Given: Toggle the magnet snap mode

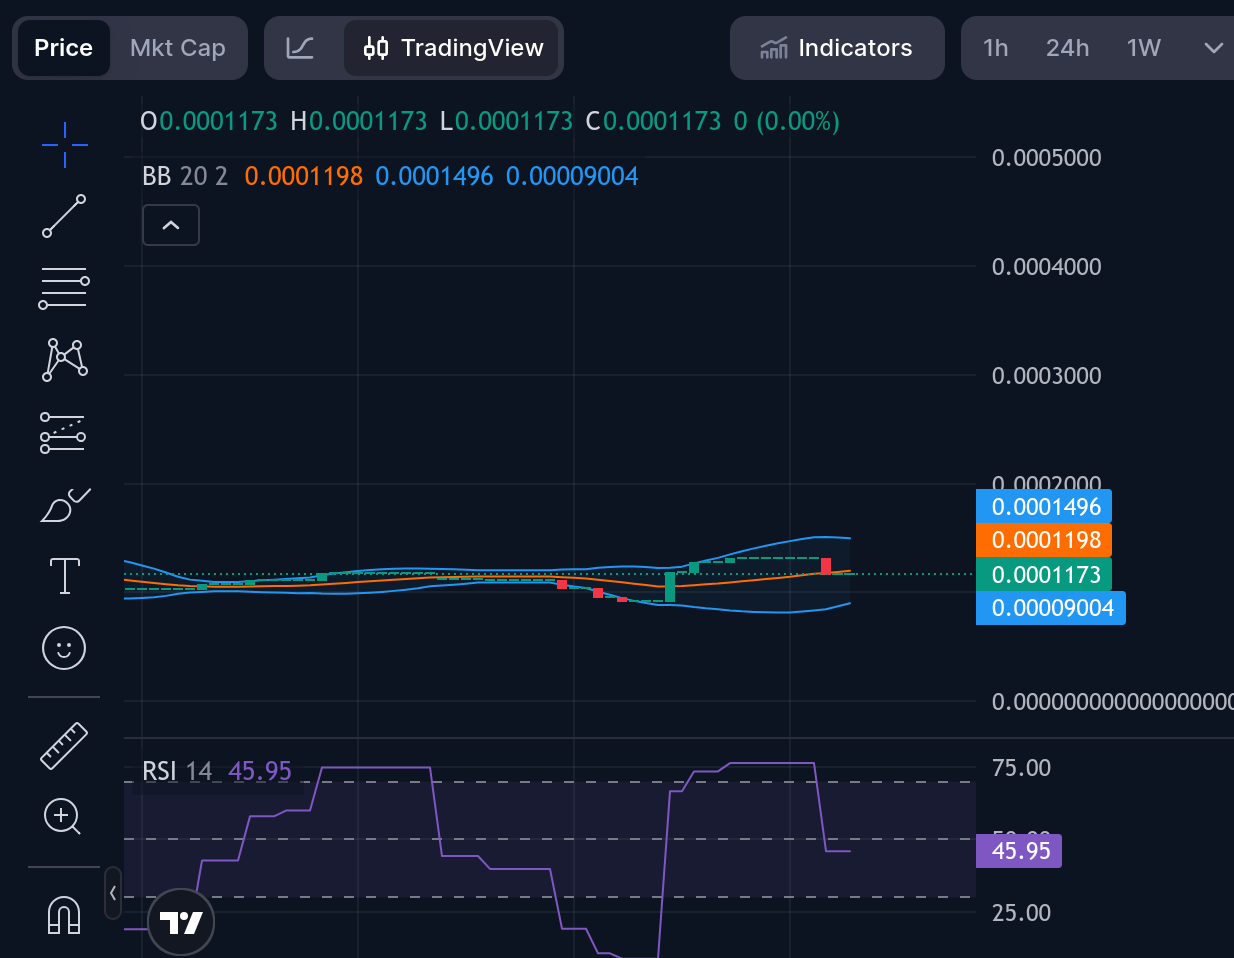Looking at the screenshot, I should point(64,914).
